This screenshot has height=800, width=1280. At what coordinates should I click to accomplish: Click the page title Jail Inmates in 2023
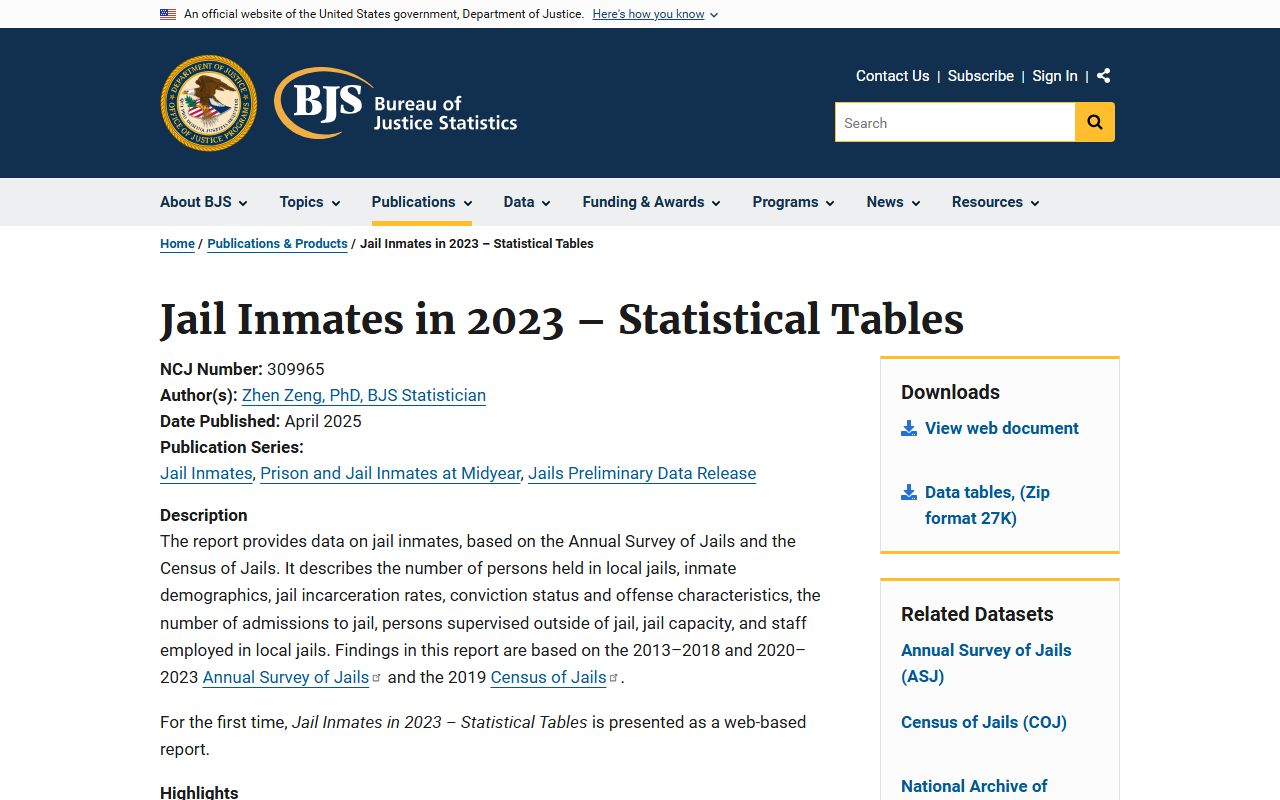point(562,320)
